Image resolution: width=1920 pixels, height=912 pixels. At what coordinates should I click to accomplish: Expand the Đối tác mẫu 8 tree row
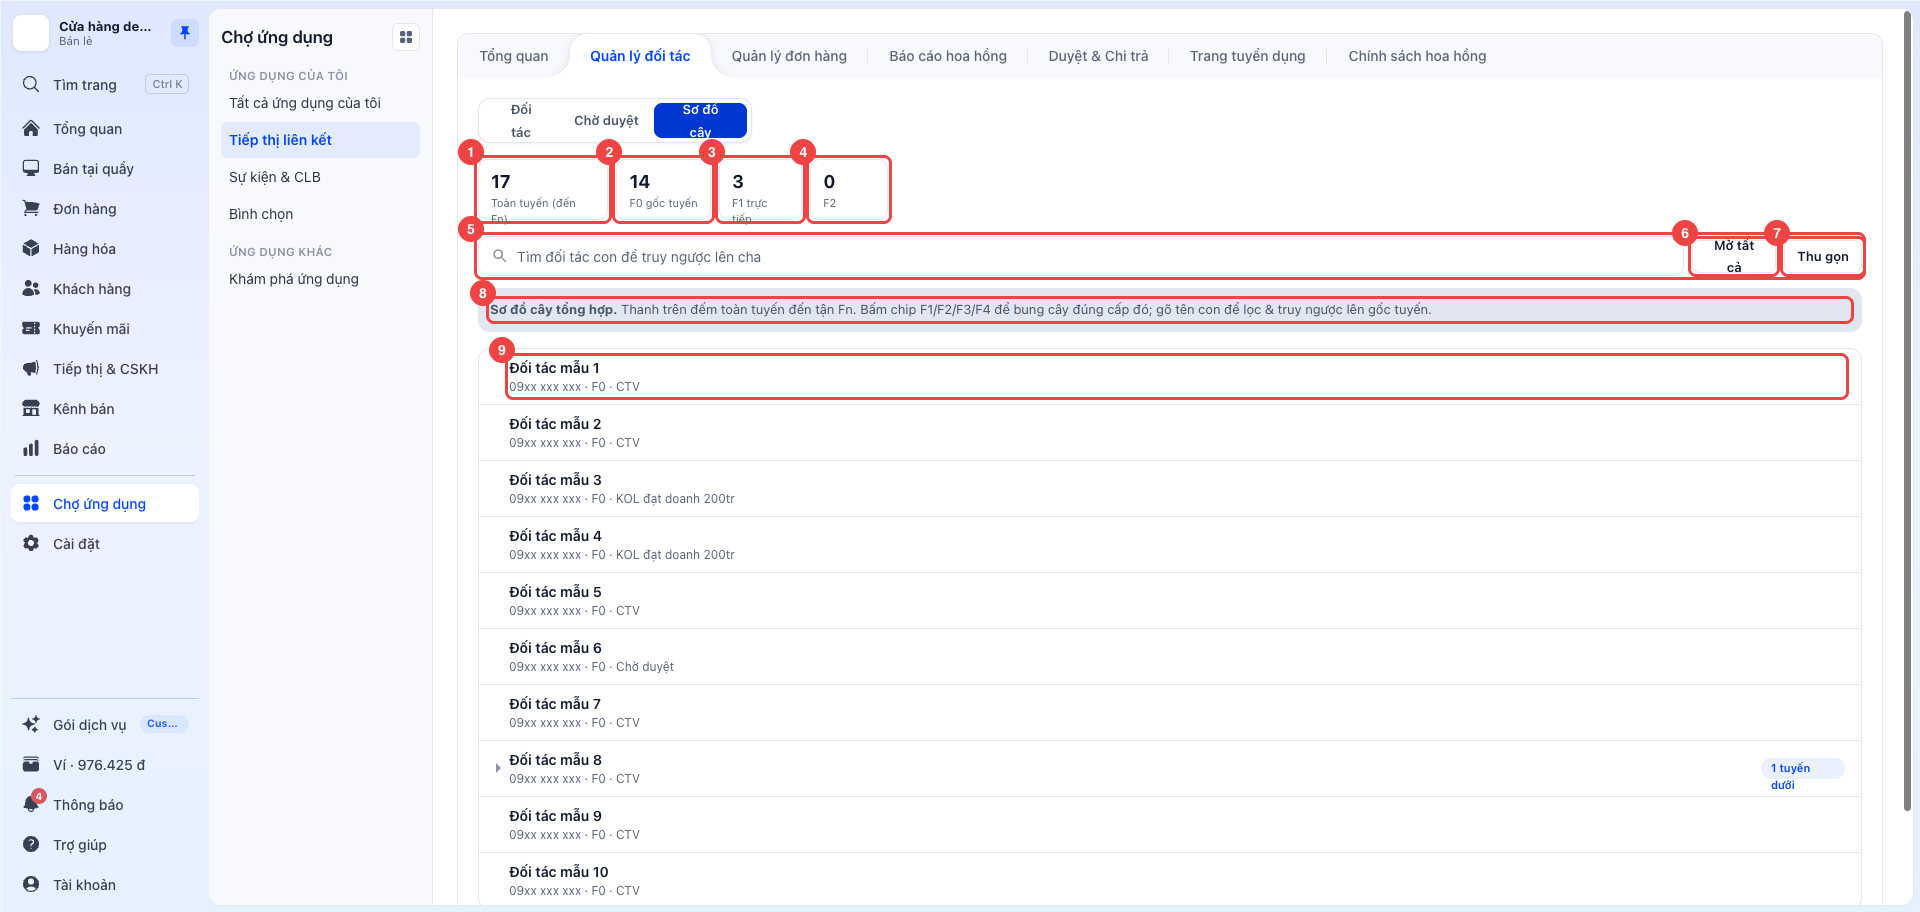pos(498,768)
